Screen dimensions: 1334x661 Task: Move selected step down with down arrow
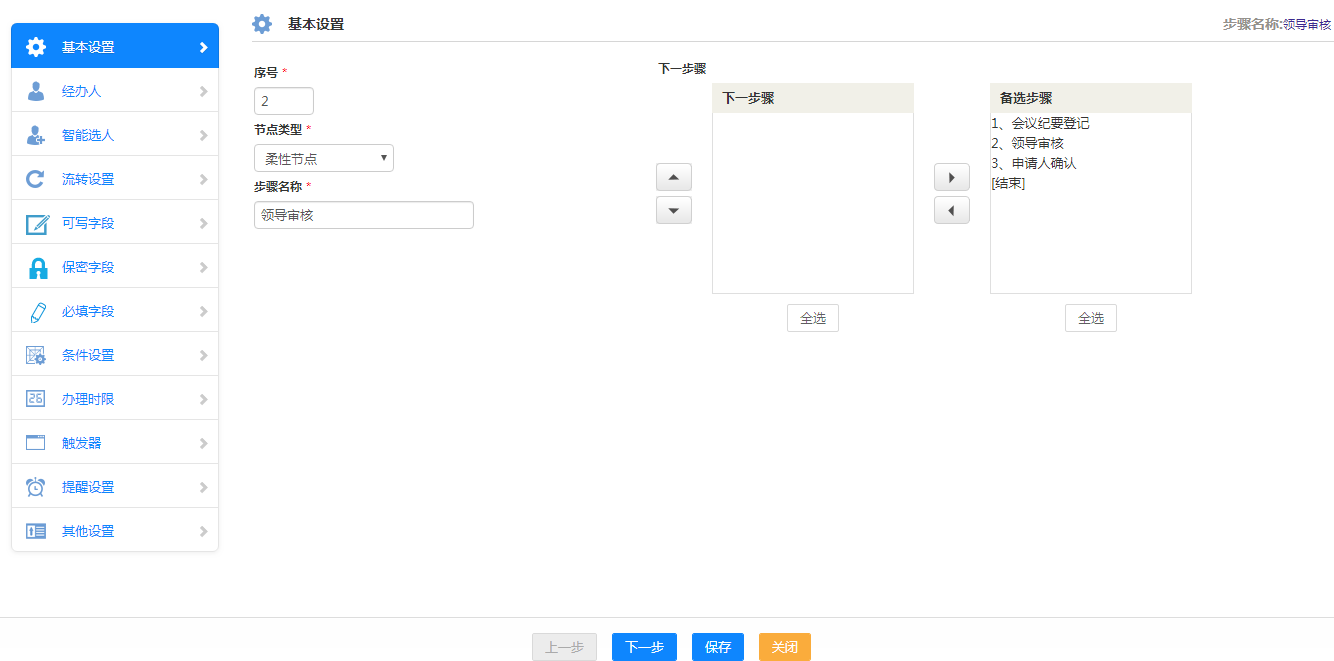(673, 211)
